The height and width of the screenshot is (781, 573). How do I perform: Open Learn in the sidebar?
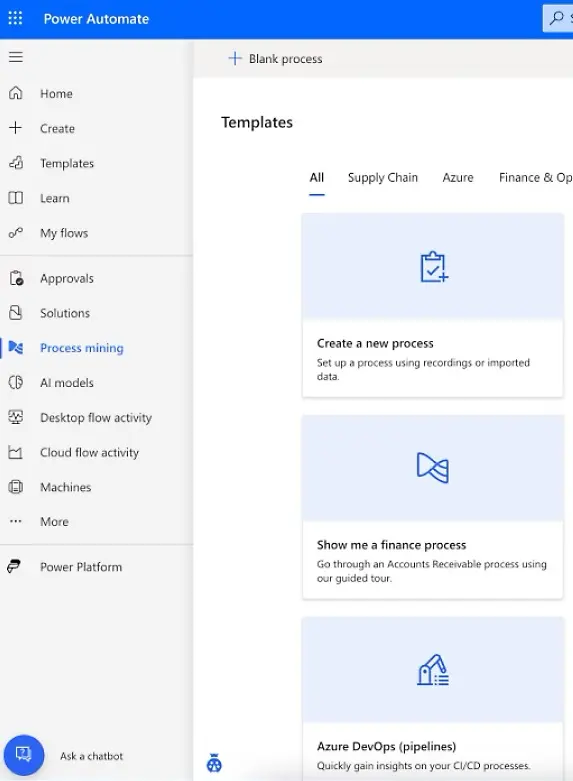55,198
